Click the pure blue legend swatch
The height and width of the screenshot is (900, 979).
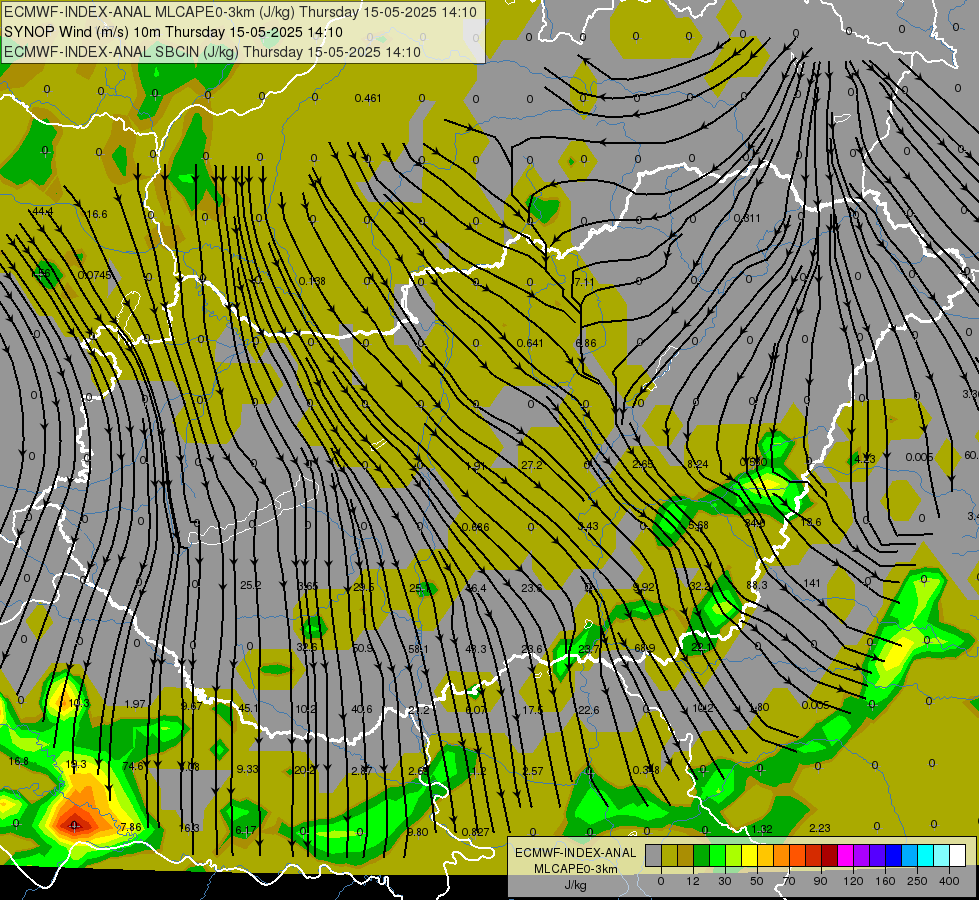[893, 856]
